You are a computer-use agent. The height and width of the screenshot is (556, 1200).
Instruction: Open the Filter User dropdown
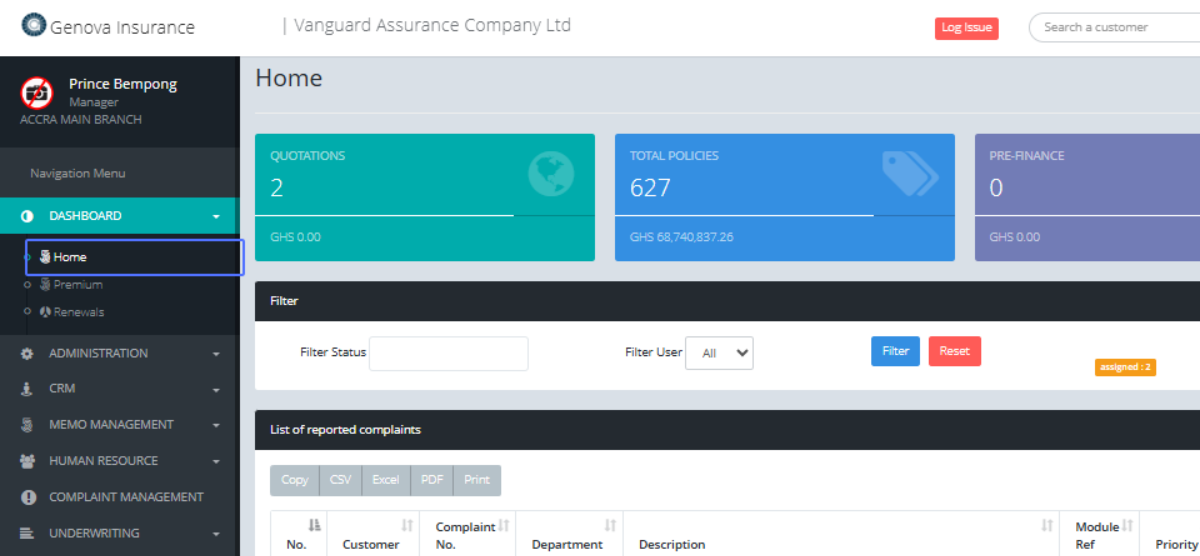(718, 353)
